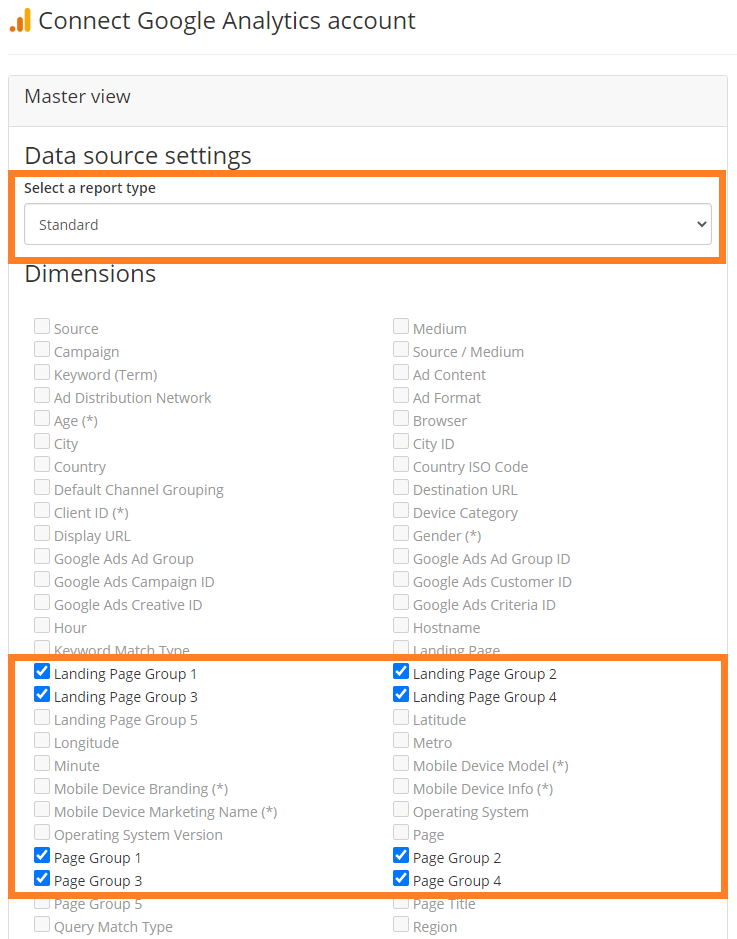Click the Data source settings heading
This screenshot has width=737, height=939.
(x=138, y=156)
